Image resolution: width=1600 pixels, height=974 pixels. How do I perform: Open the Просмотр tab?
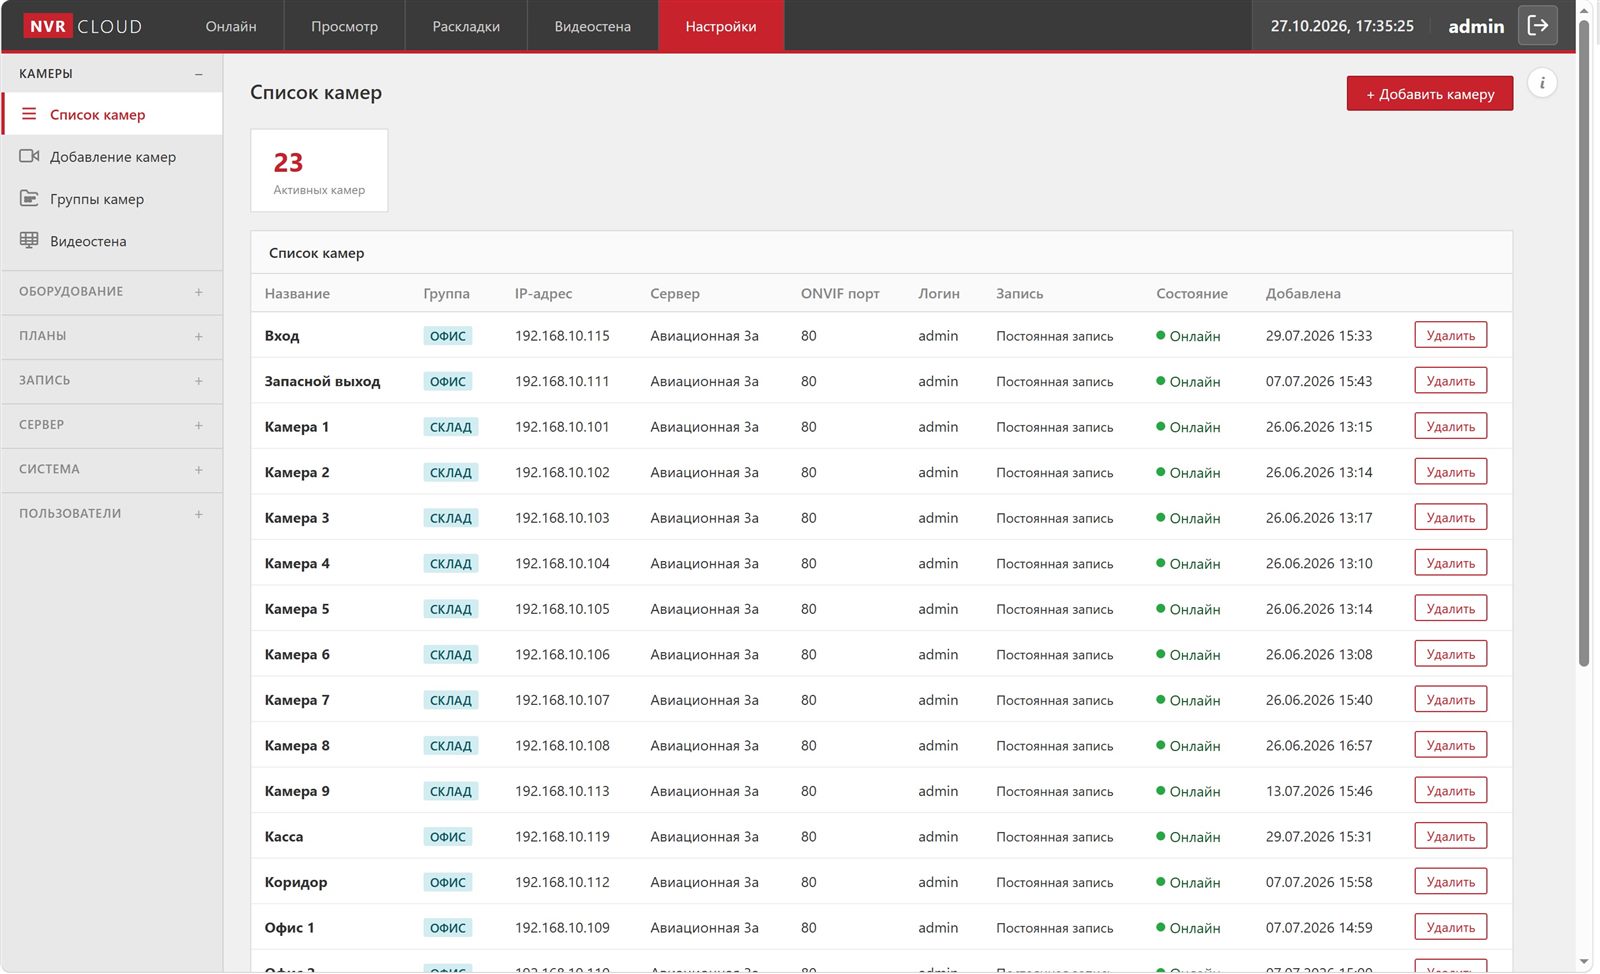(x=344, y=26)
